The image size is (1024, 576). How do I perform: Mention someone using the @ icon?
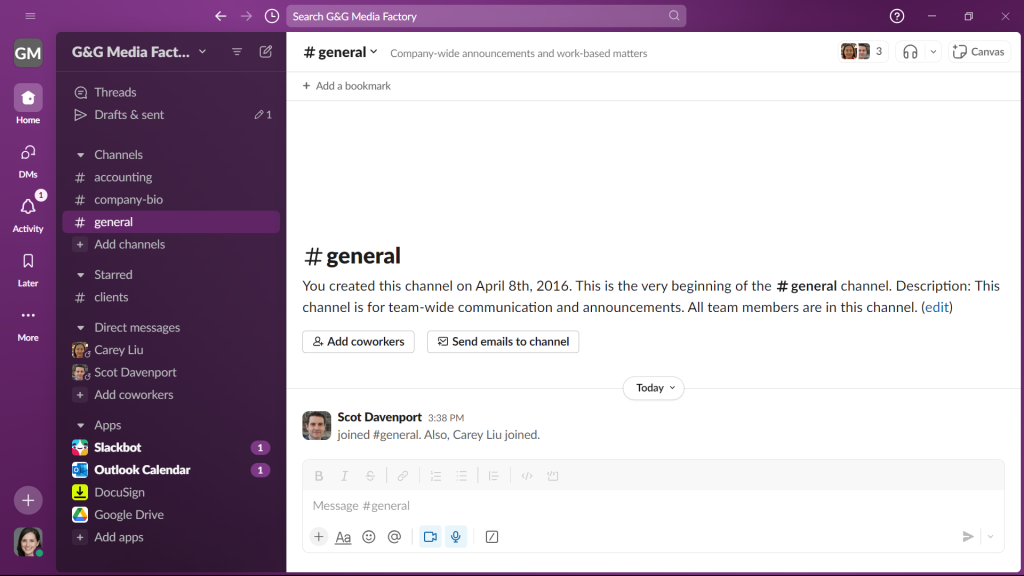pyautogui.click(x=394, y=537)
